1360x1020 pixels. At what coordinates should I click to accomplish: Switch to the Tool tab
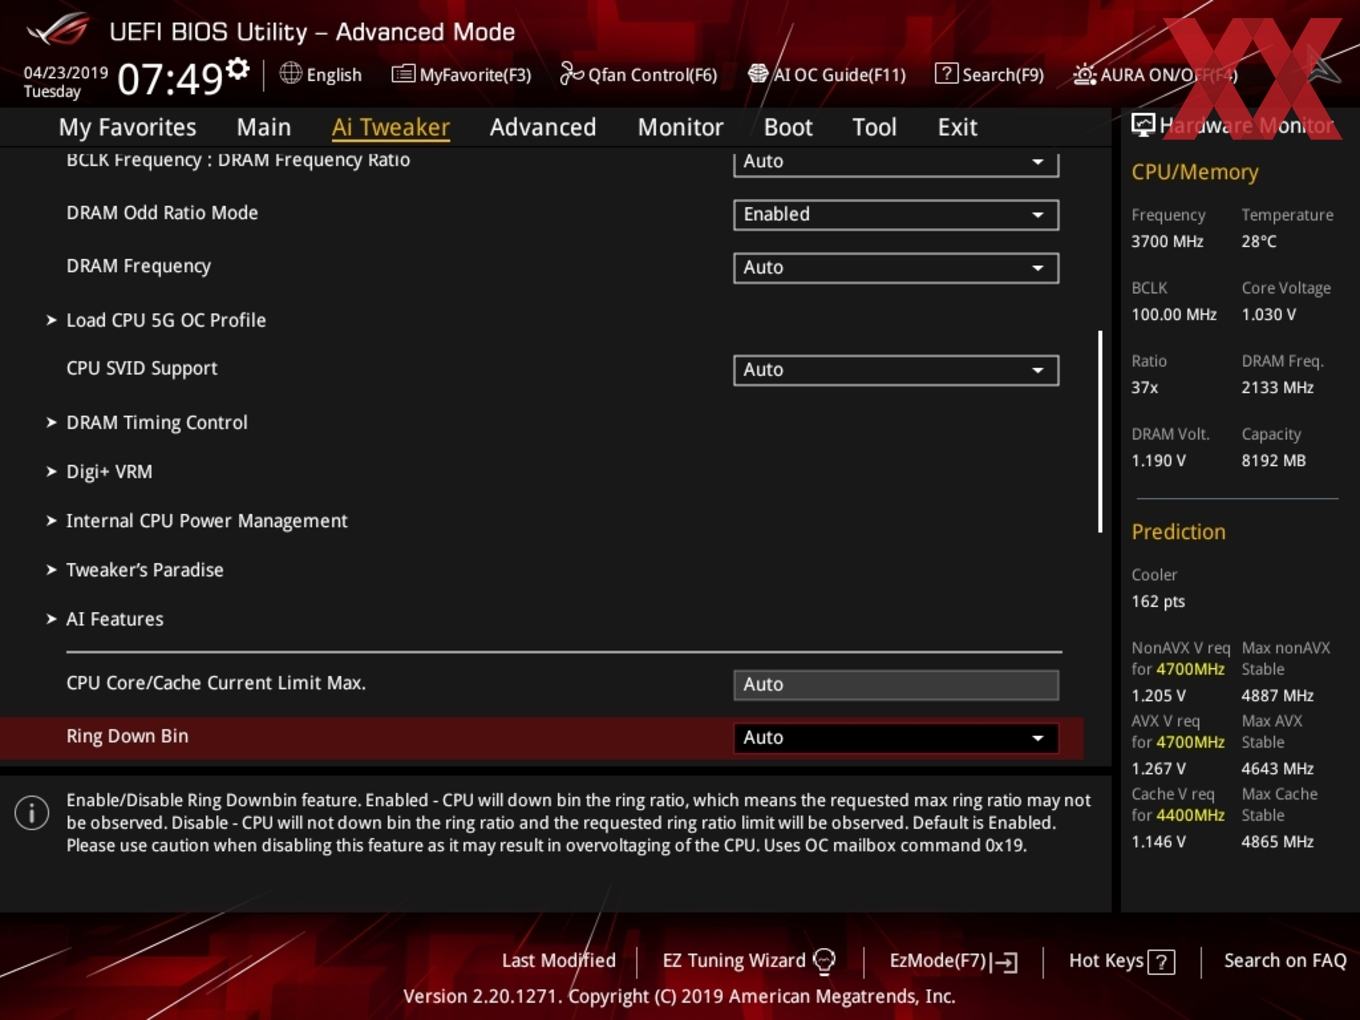click(x=874, y=127)
